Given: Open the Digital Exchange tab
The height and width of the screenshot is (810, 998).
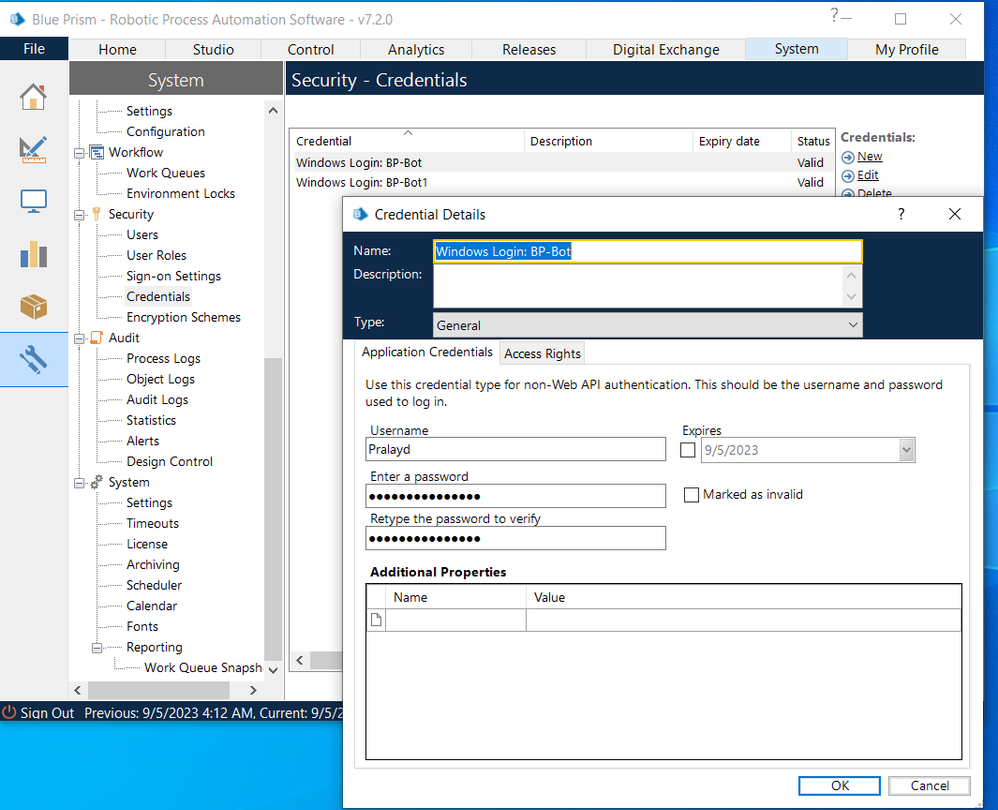Looking at the screenshot, I should [665, 49].
